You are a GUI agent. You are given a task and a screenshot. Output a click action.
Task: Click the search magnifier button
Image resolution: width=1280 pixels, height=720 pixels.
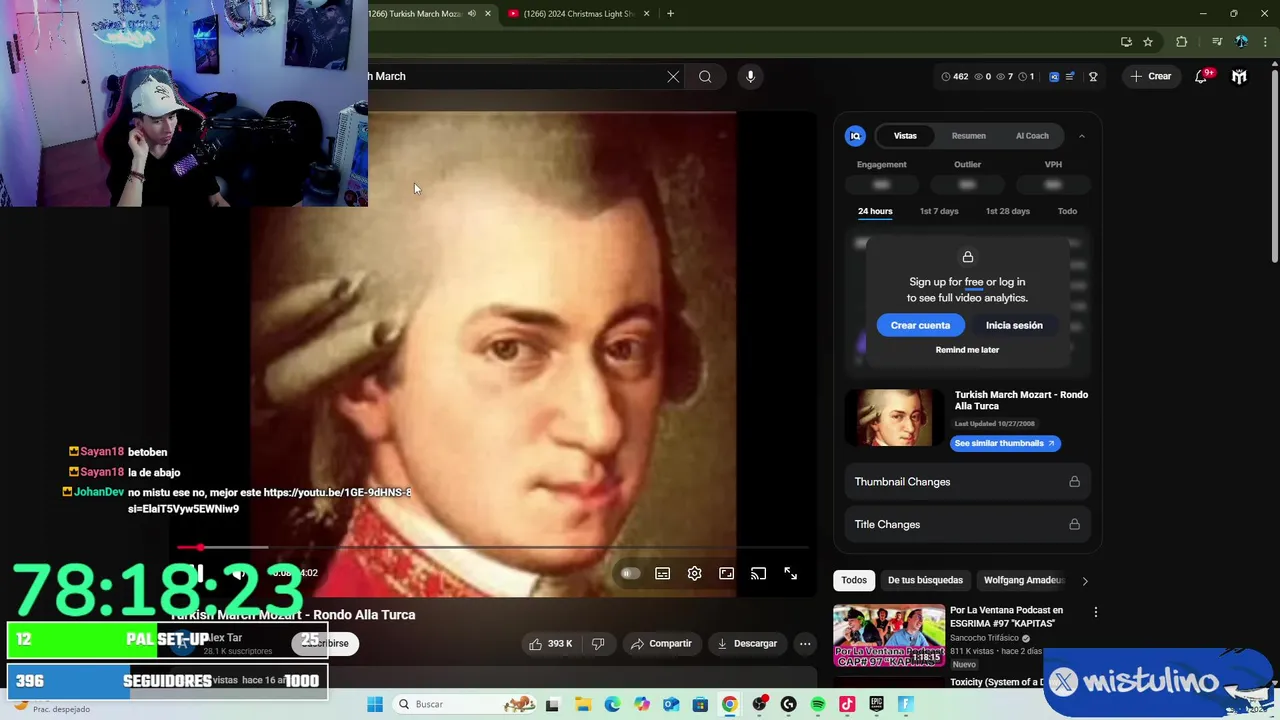[x=705, y=76]
